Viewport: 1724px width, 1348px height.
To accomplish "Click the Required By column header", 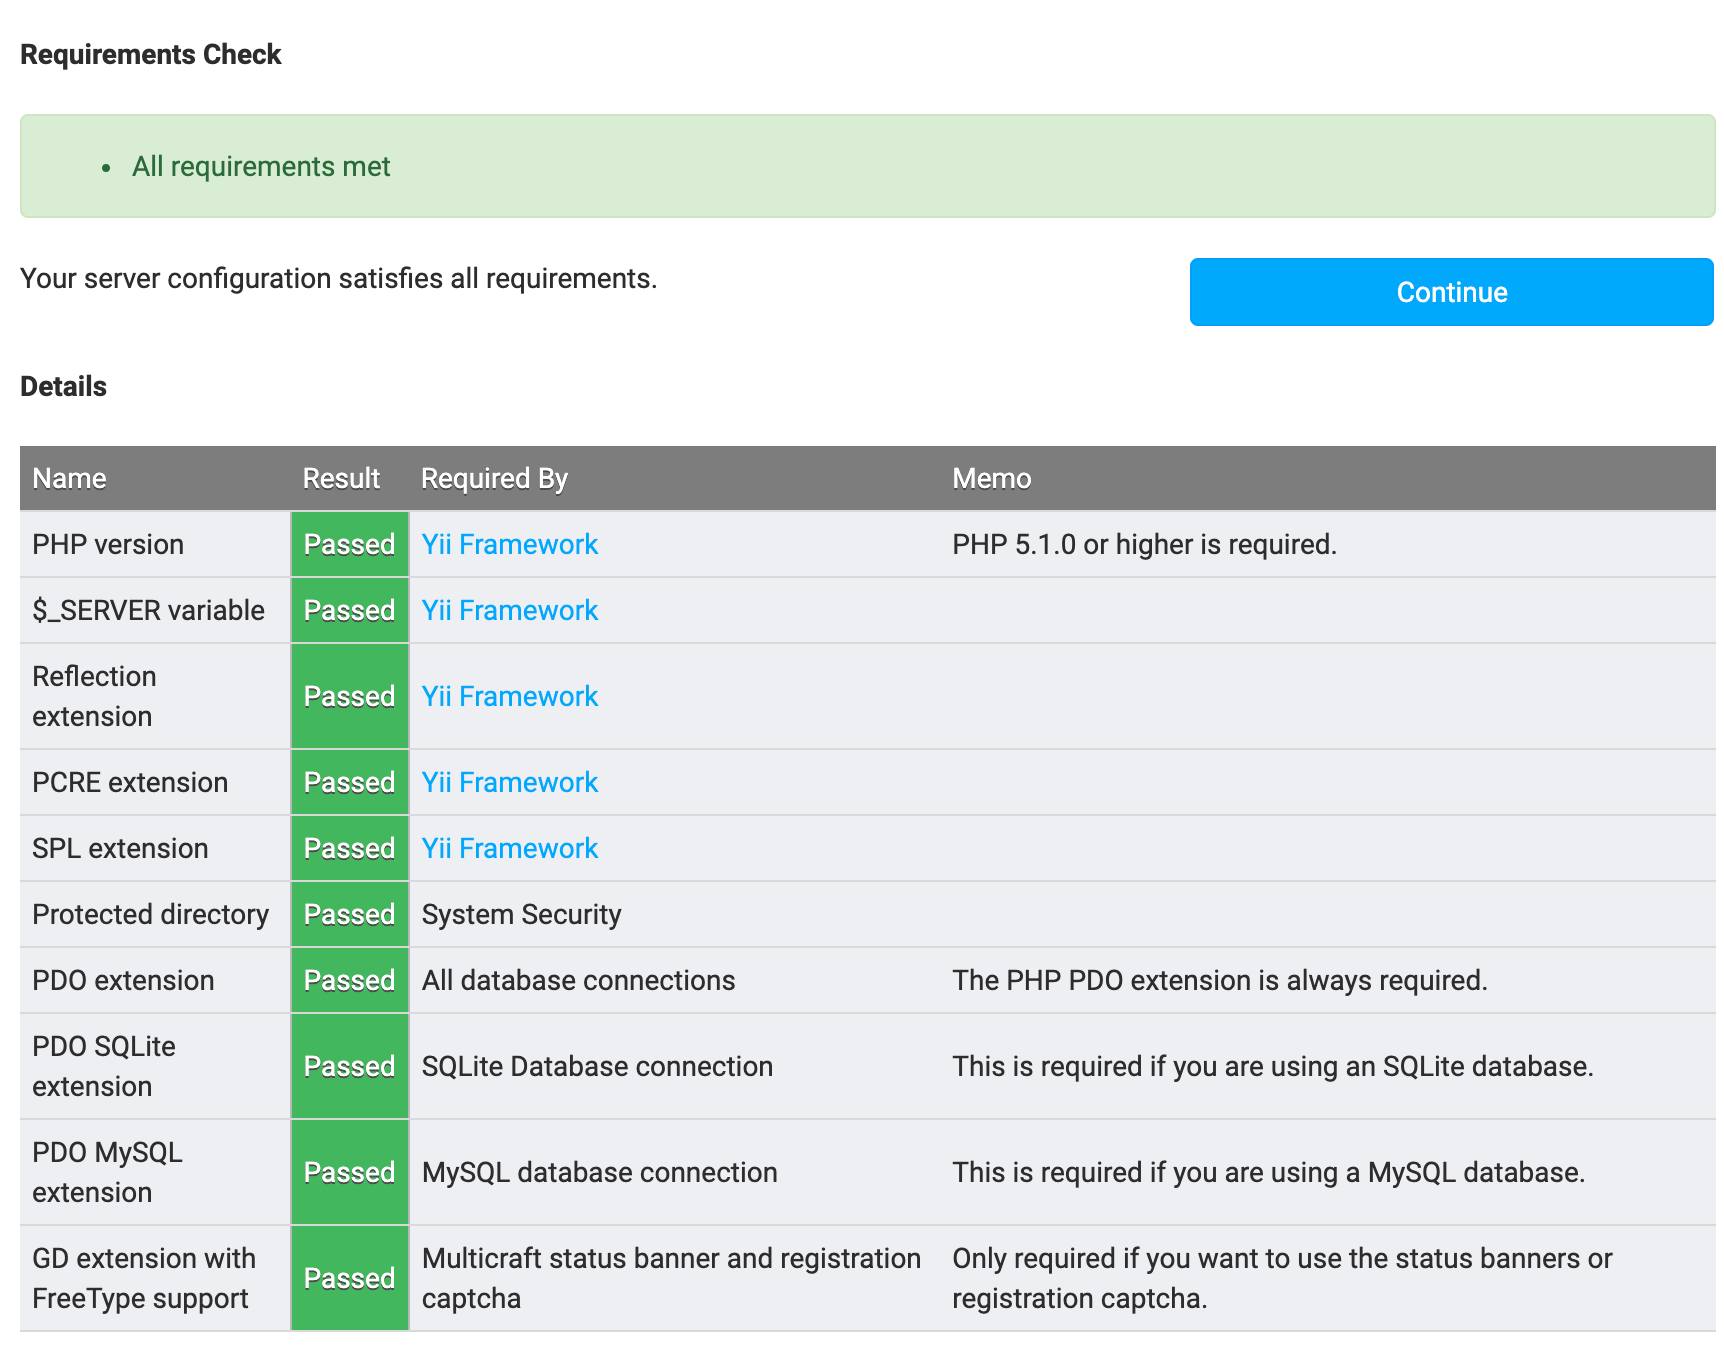I will pos(493,478).
